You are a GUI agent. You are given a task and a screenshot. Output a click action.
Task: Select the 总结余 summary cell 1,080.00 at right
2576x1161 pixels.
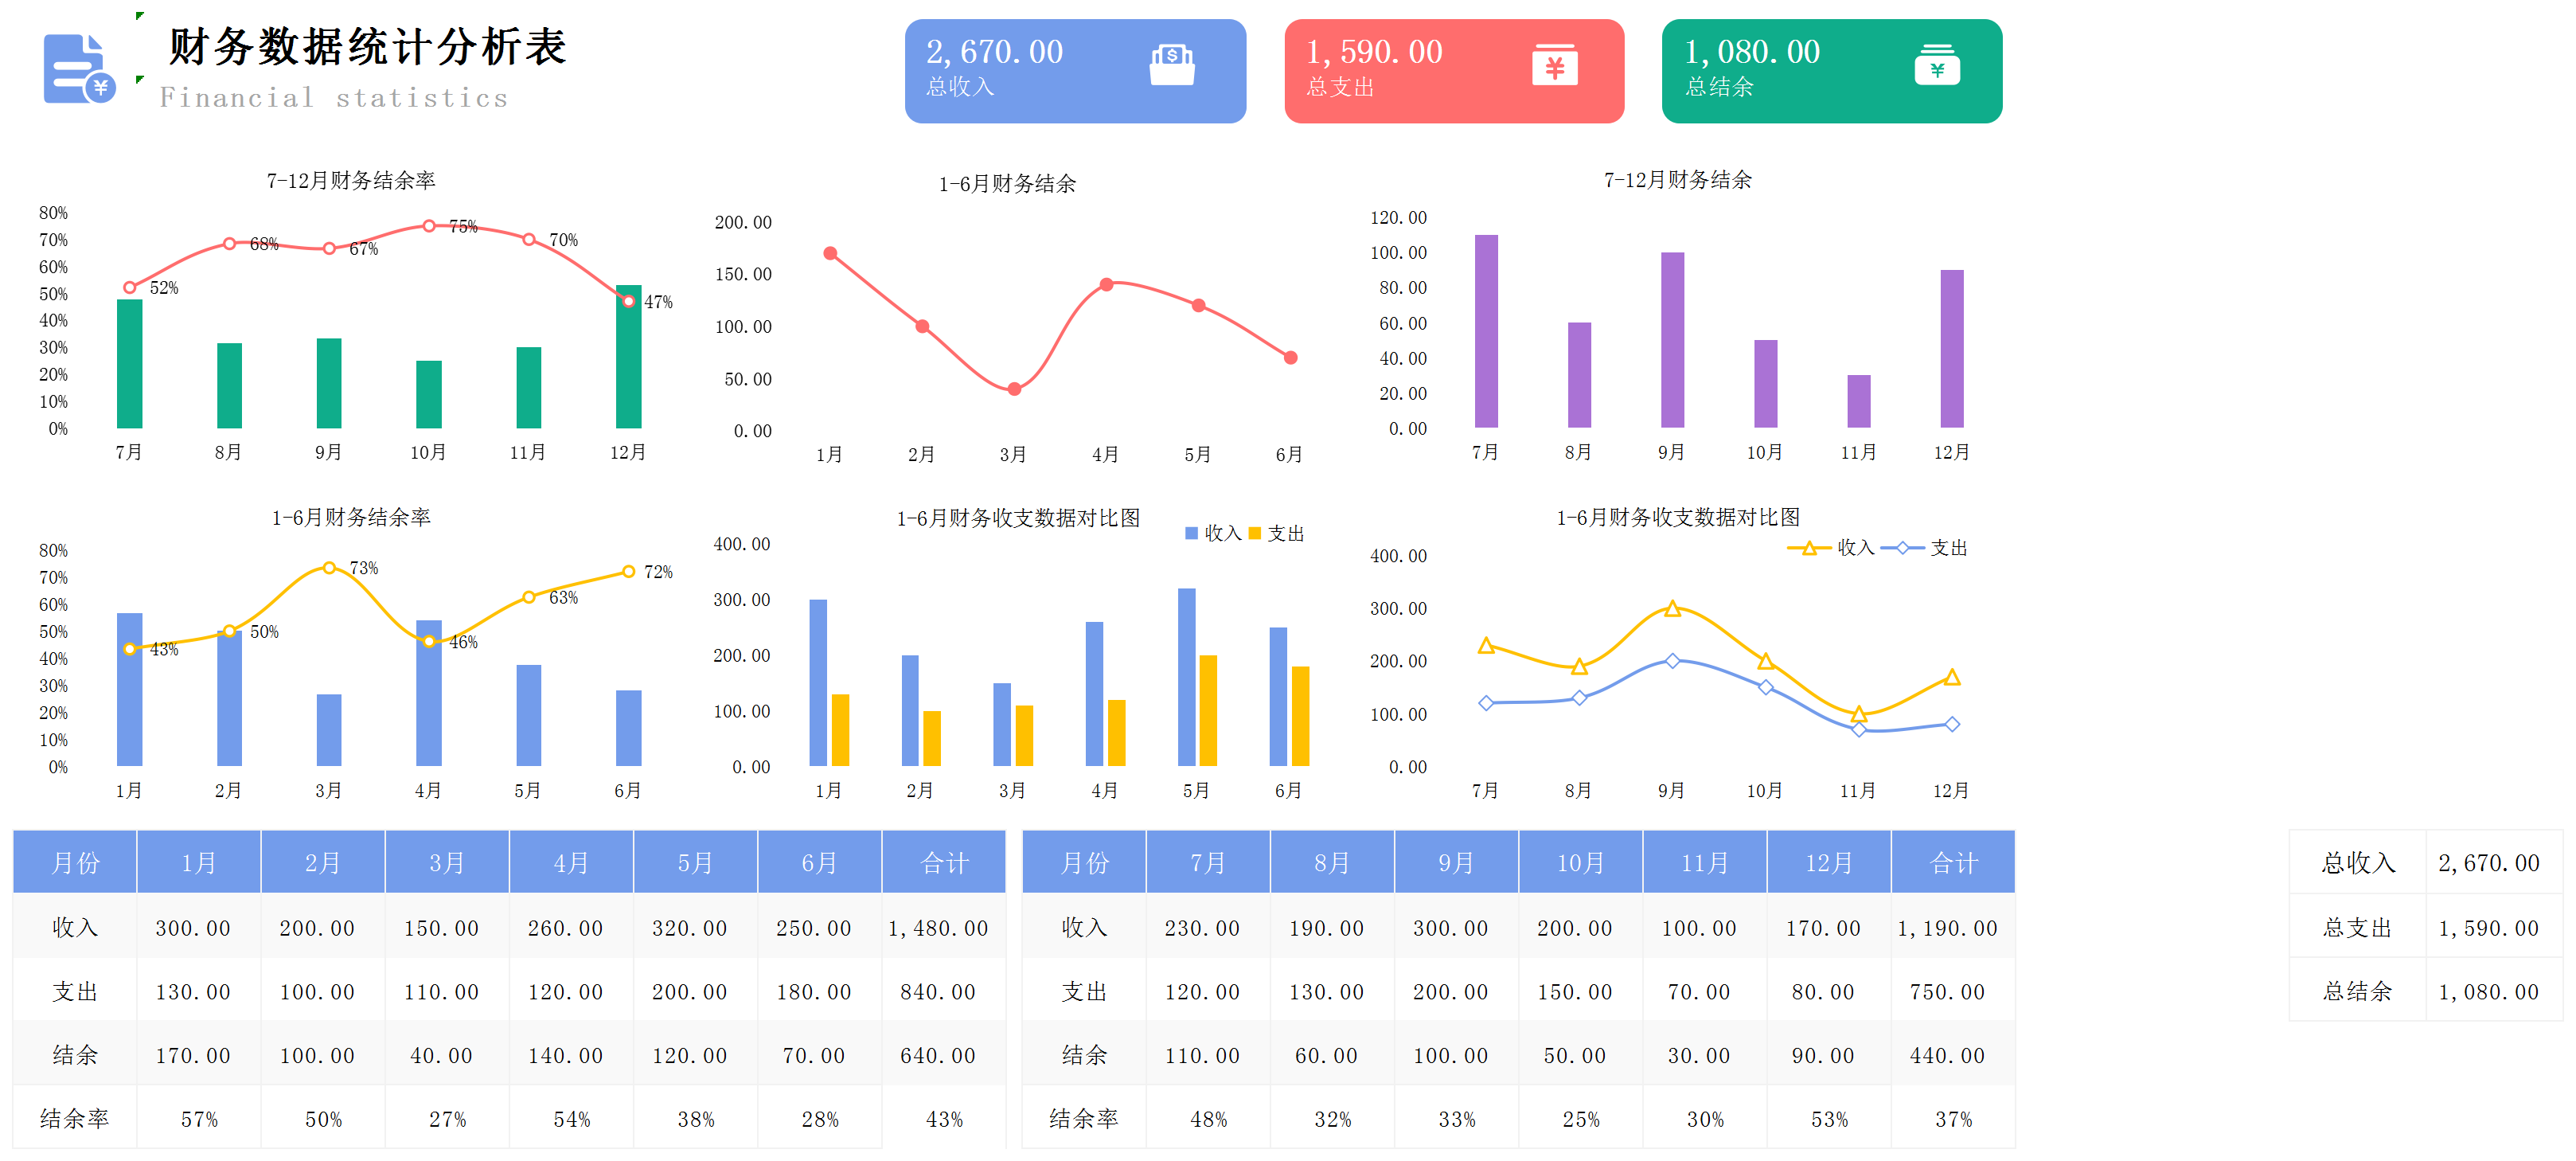pyautogui.click(x=2488, y=992)
